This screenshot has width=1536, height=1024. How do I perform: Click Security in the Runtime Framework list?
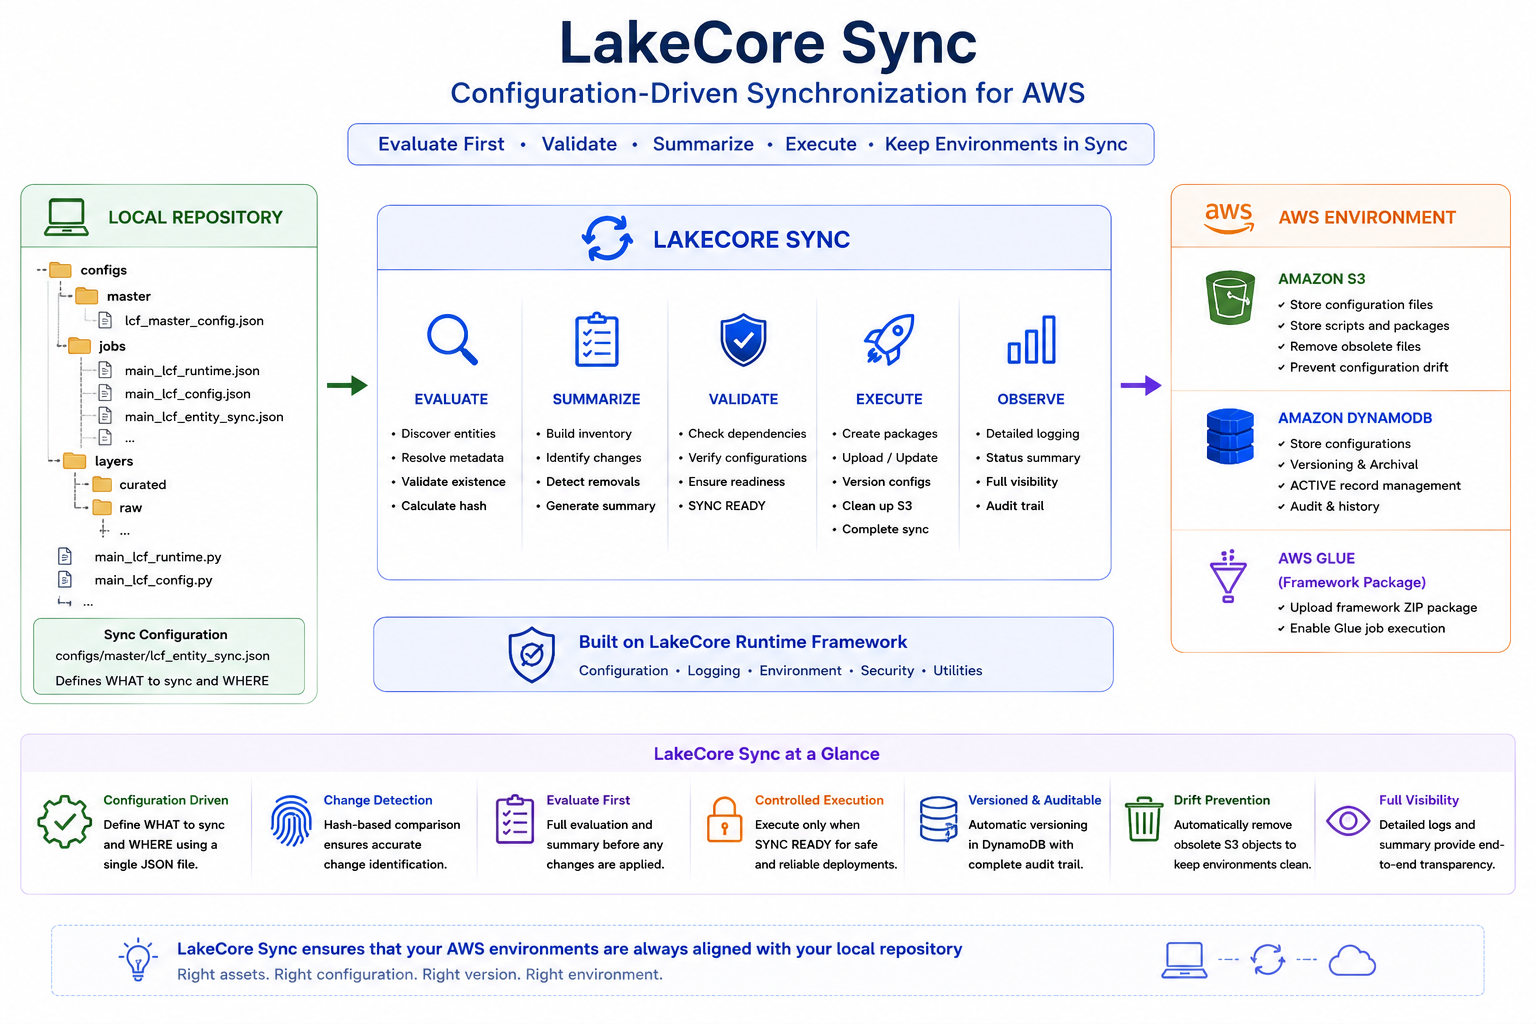(887, 671)
